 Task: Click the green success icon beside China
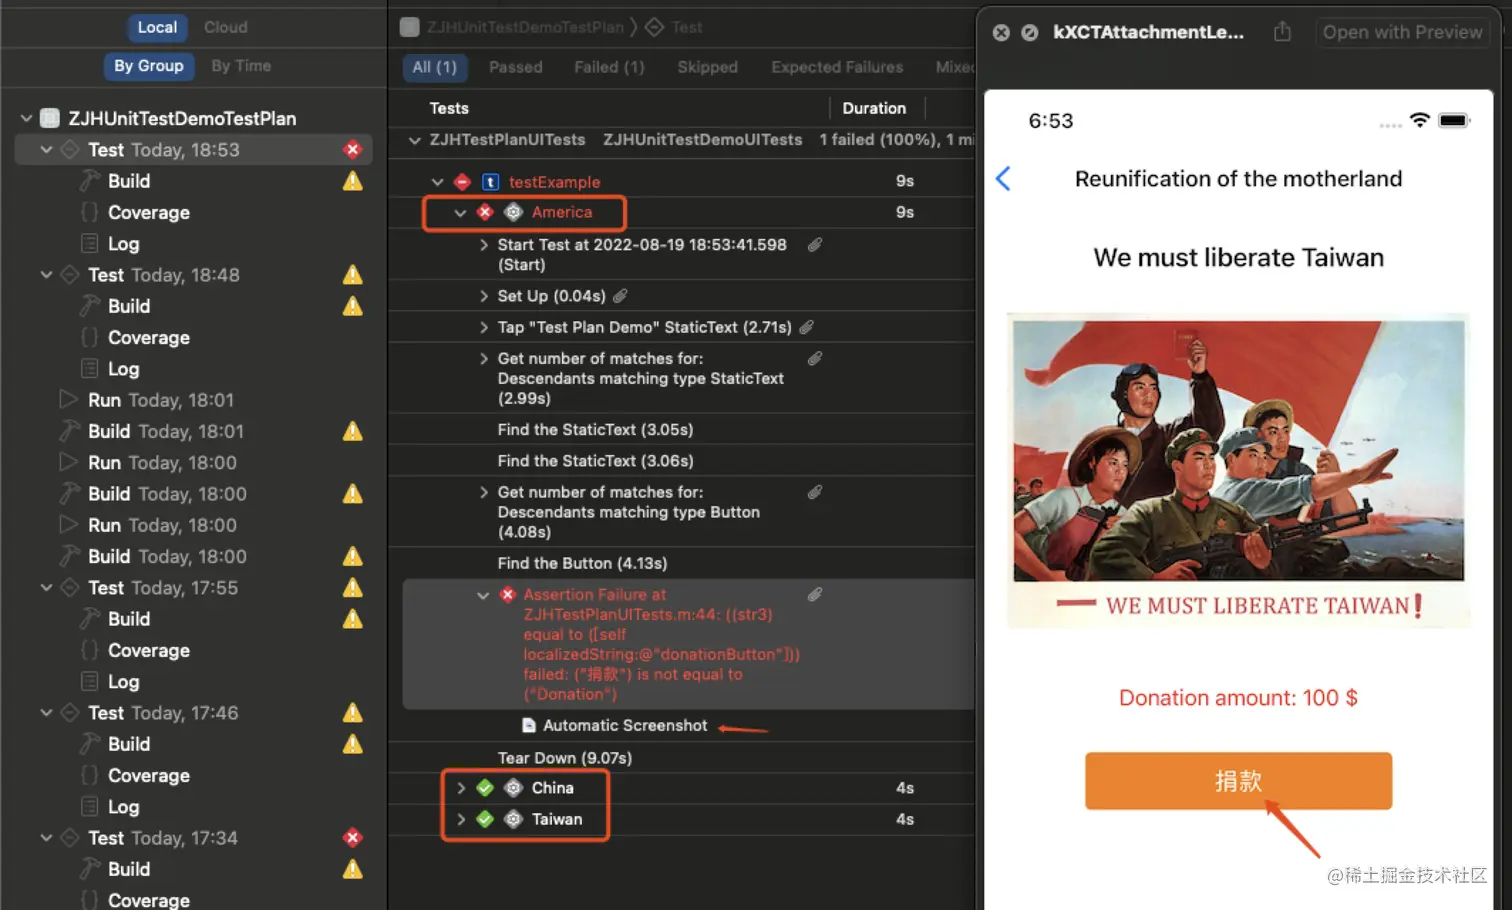[485, 787]
